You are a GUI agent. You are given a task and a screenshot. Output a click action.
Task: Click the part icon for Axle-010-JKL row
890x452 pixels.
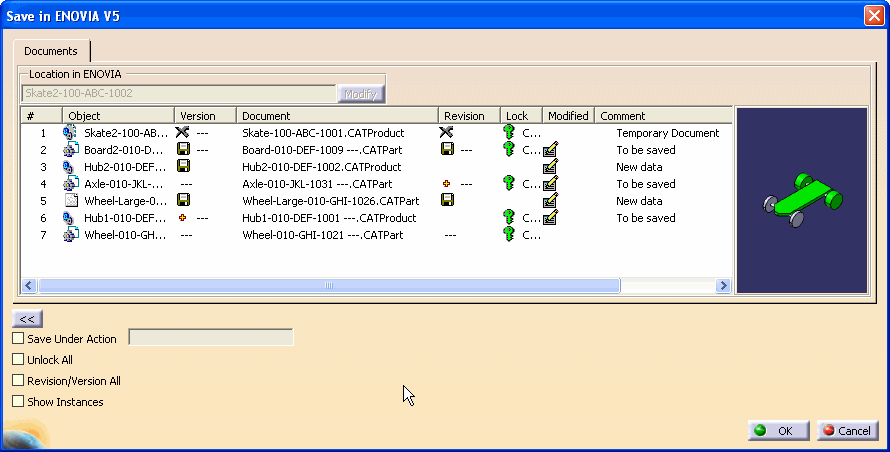tap(70, 184)
